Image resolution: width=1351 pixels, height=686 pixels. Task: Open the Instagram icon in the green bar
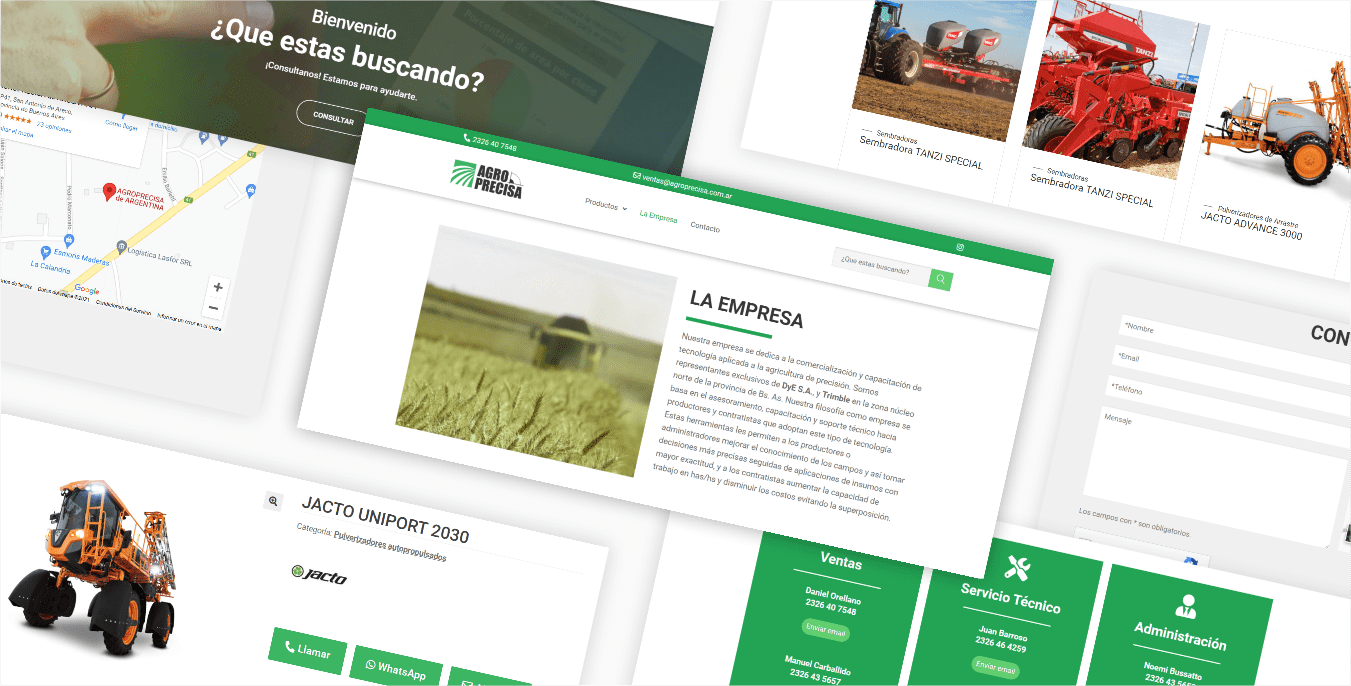click(960, 247)
